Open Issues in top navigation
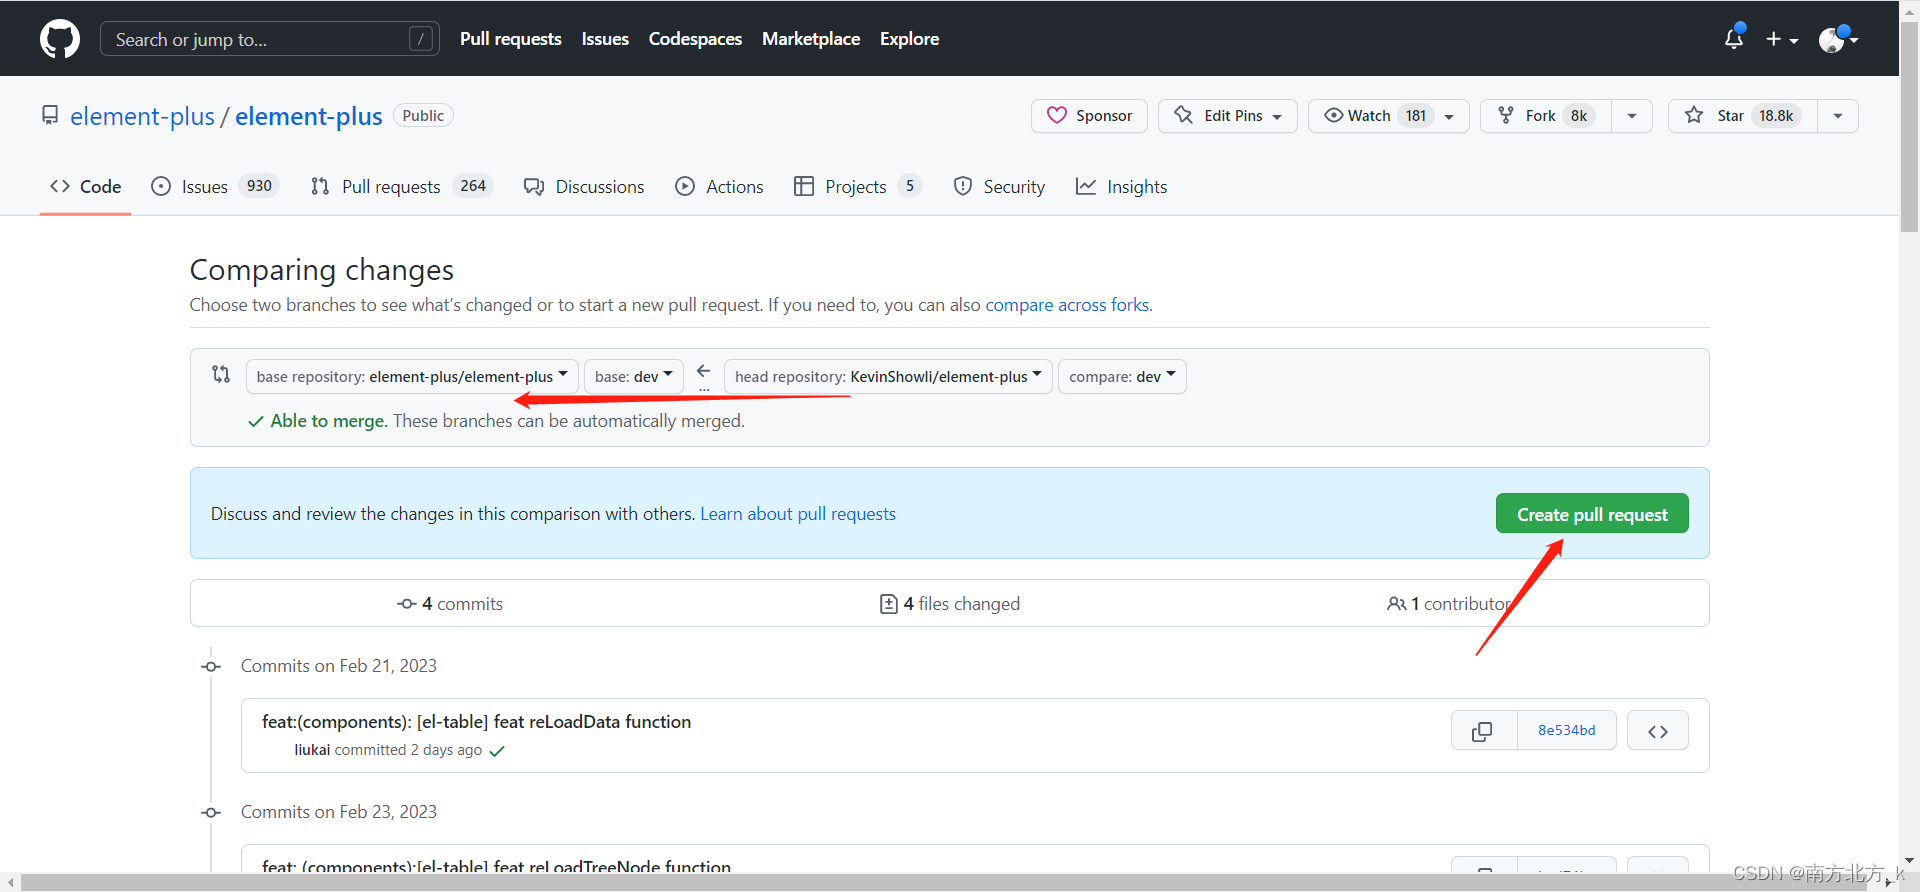 pyautogui.click(x=605, y=39)
